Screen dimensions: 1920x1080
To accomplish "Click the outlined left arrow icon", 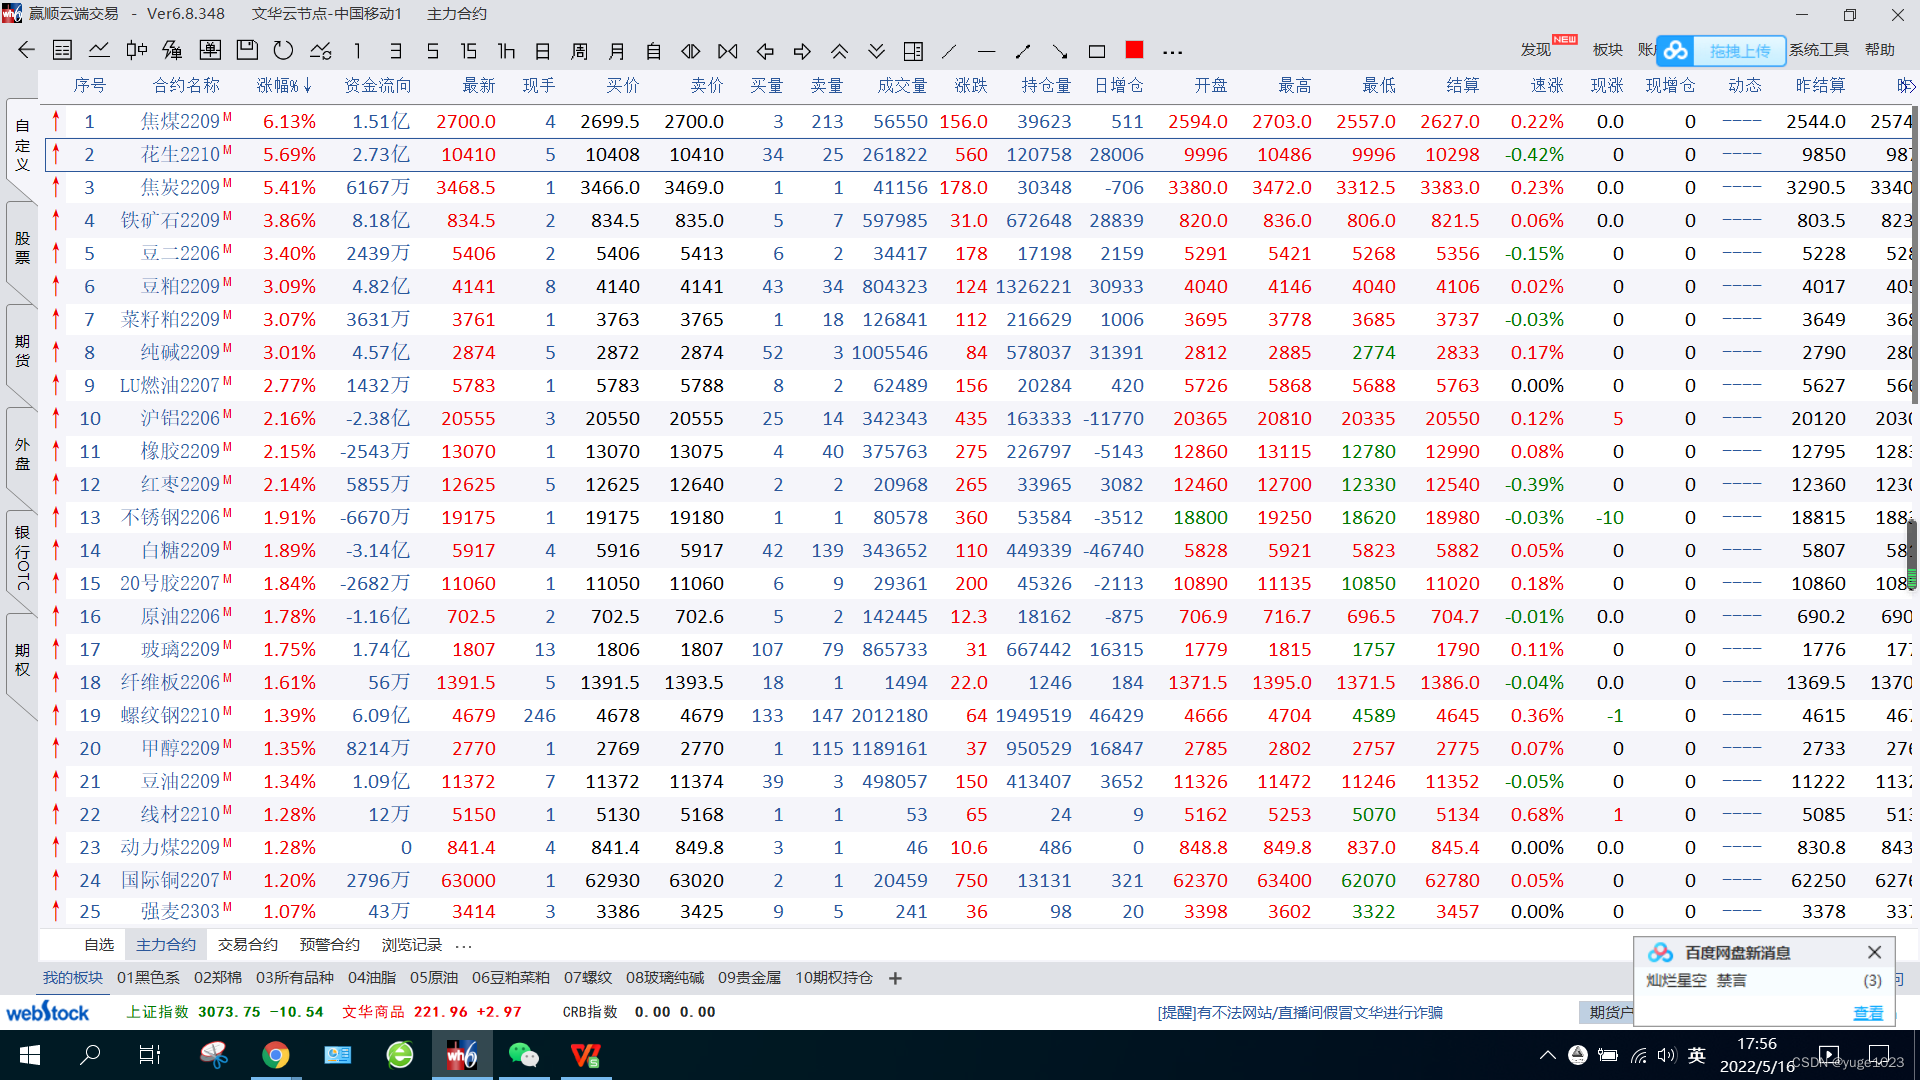I will (765, 51).
